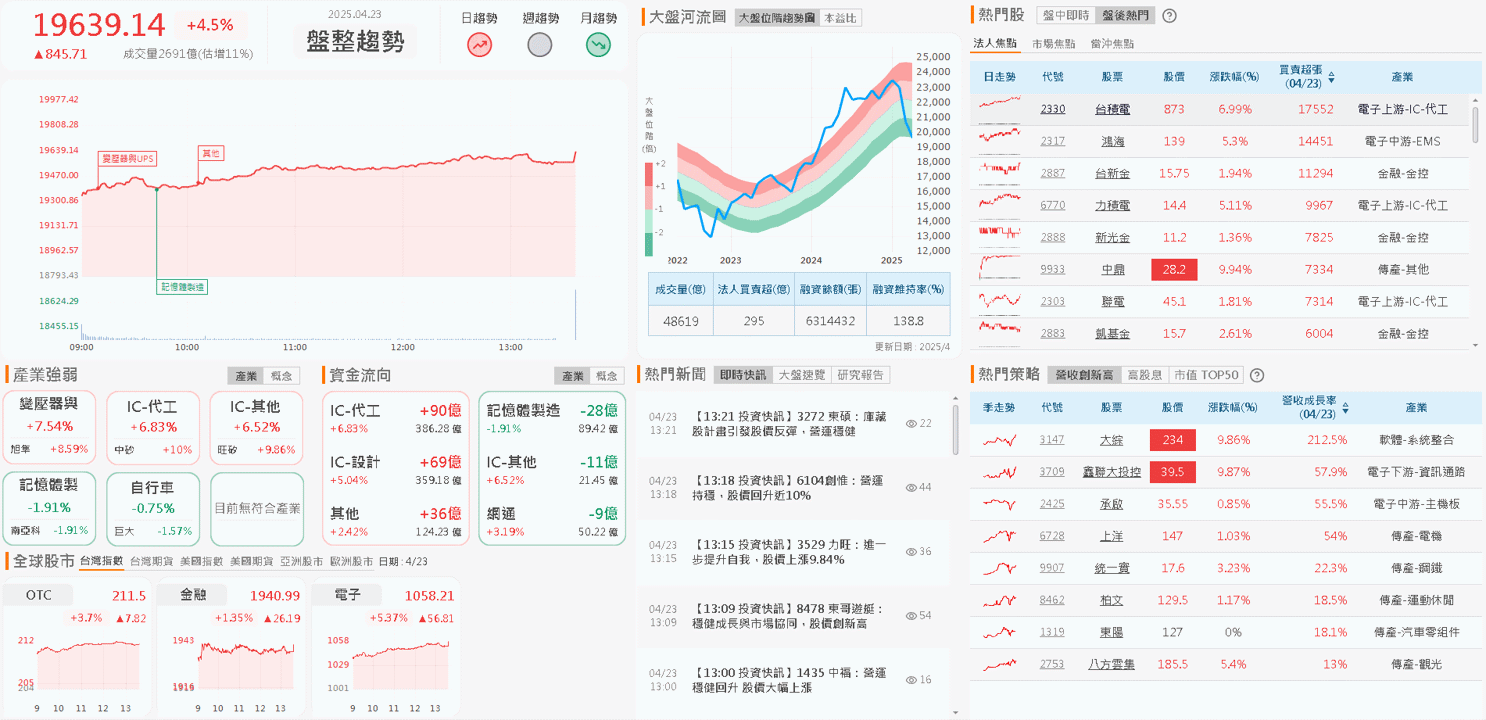Screen dimensions: 1486x720
Task: Select 歐洲股市 global market tab
Action: coord(352,562)
